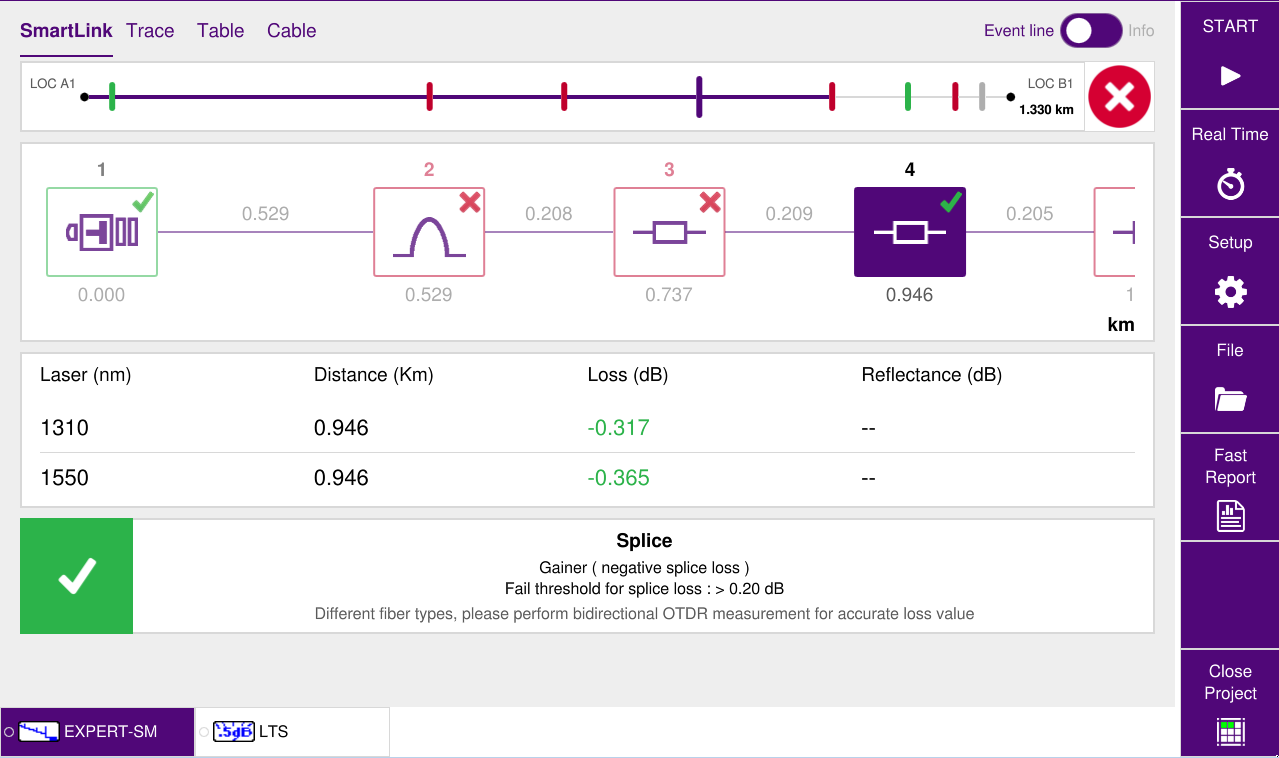Generate a Fast Report via the document icon
This screenshot has height=758, width=1279.
pyautogui.click(x=1228, y=515)
